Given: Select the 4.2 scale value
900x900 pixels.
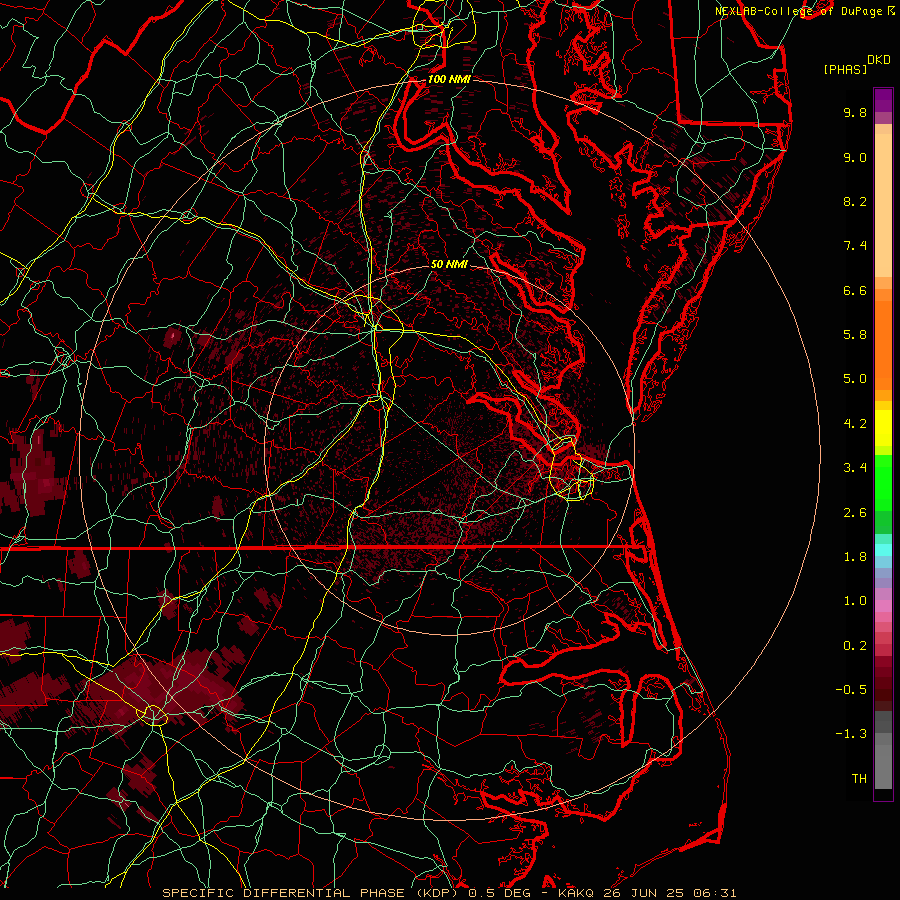Looking at the screenshot, I should (x=855, y=424).
